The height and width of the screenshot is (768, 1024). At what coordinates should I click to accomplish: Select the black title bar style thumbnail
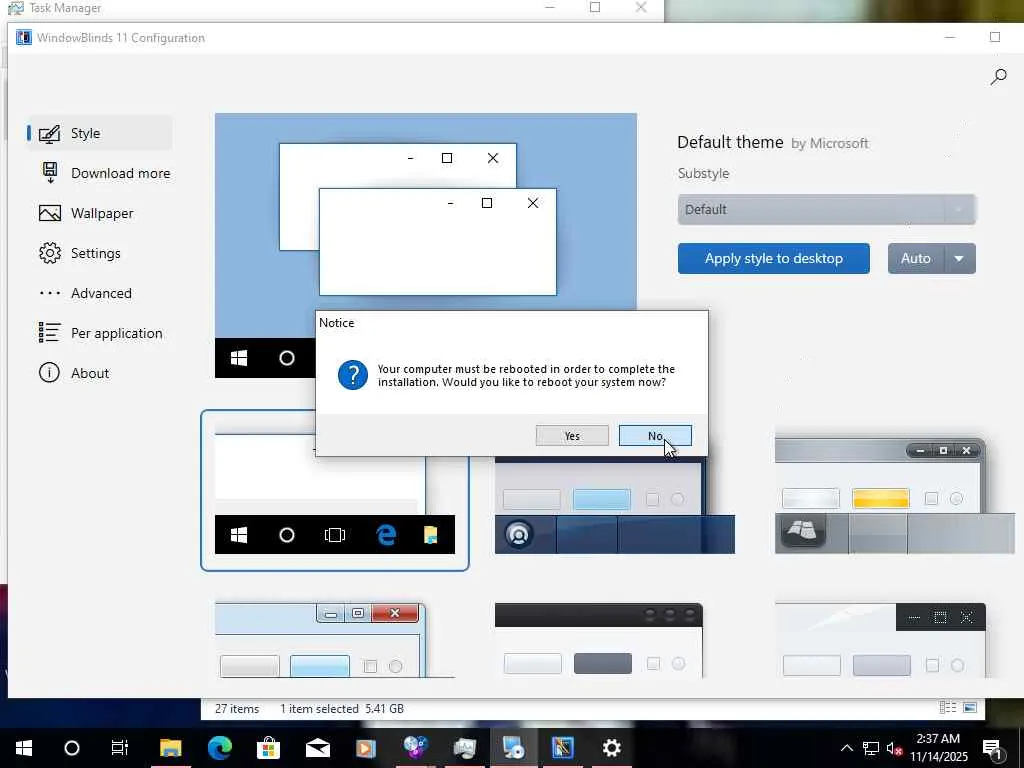pyautogui.click(x=599, y=640)
